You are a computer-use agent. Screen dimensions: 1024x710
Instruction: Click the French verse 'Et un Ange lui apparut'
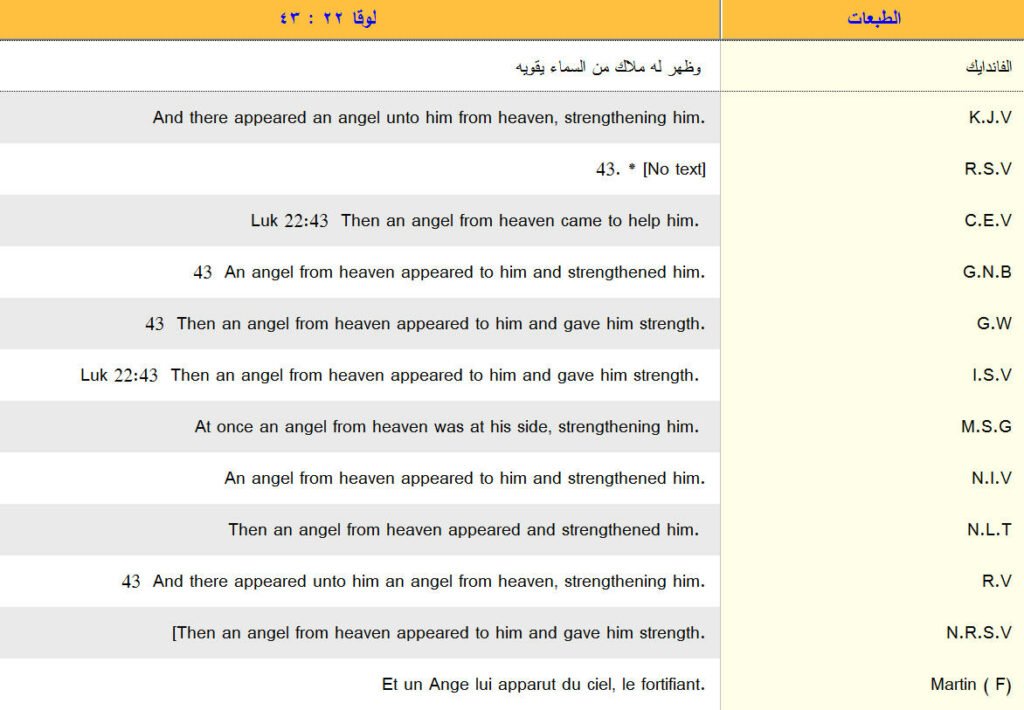point(543,685)
